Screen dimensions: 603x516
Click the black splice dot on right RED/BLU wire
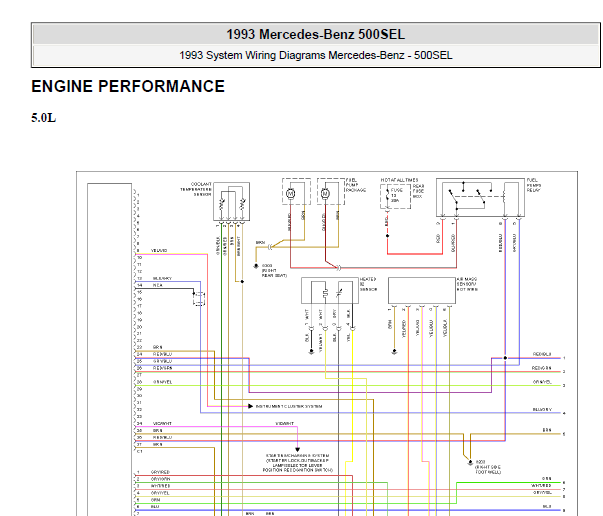[505, 358]
